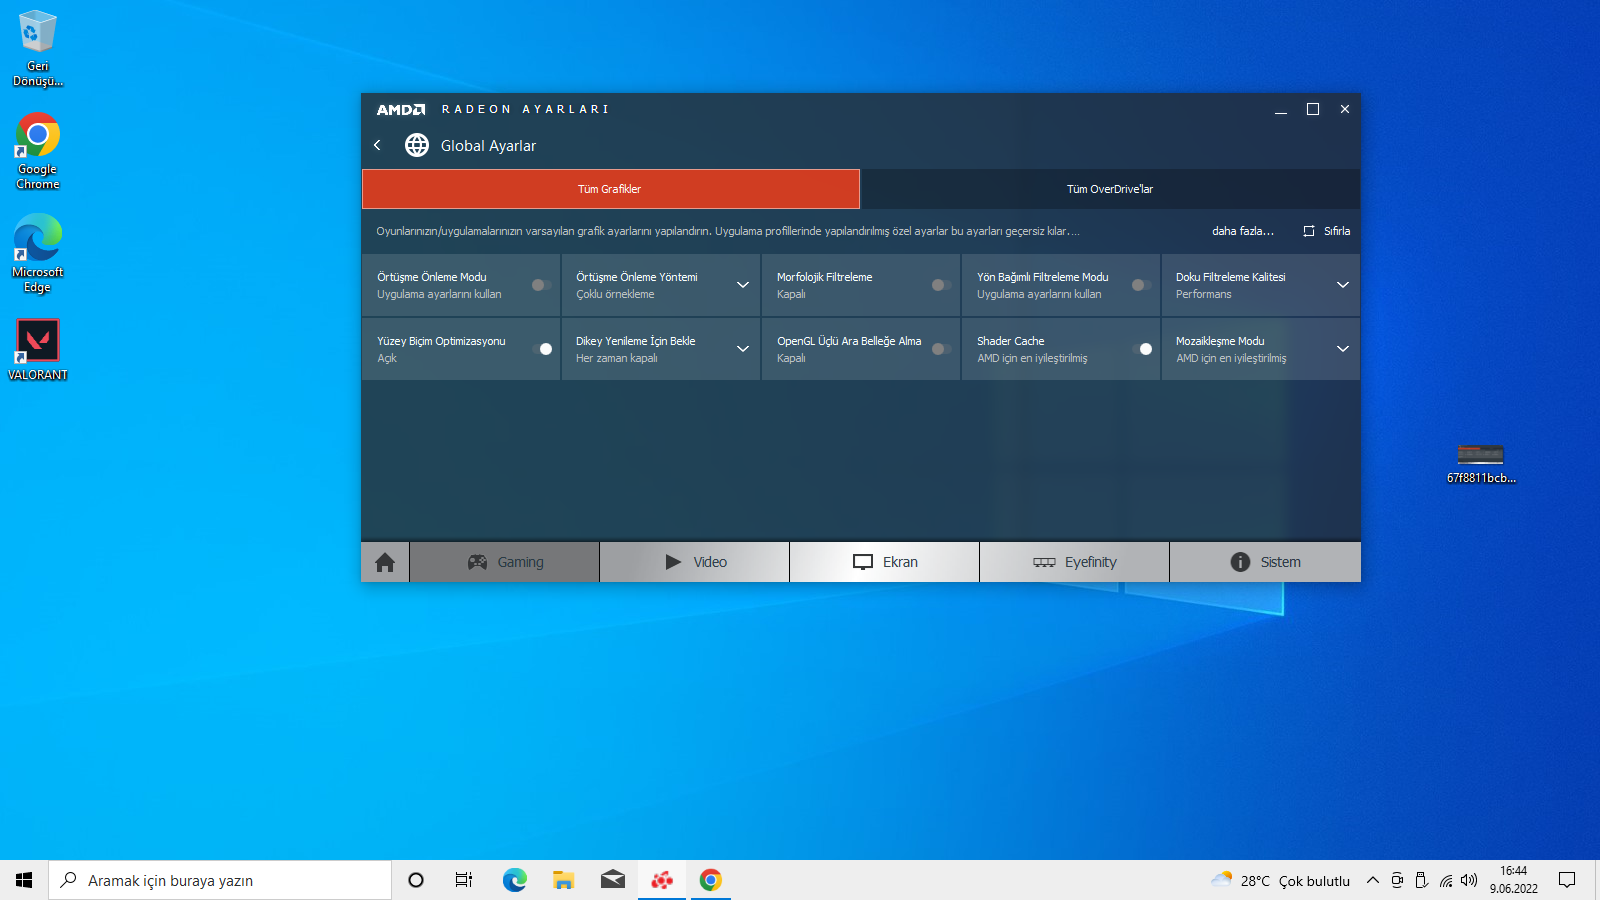Click the red Radeon Settings taskbar icon
This screenshot has width=1600, height=900.
click(x=661, y=880)
